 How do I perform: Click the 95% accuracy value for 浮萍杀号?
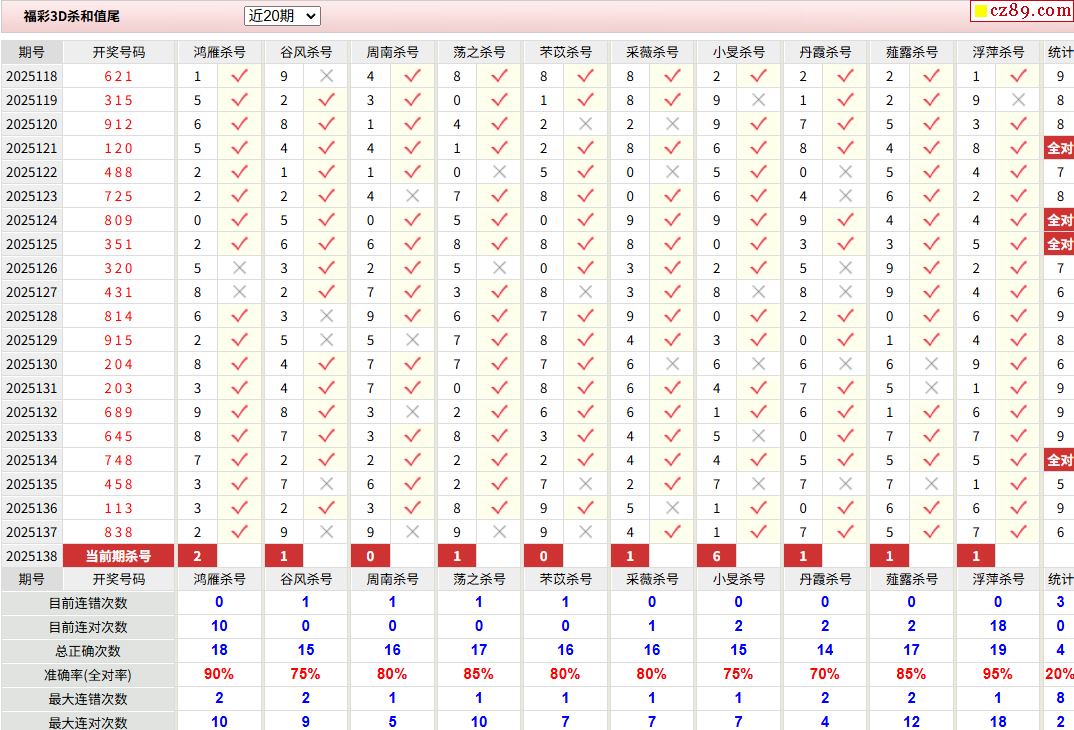[997, 674]
